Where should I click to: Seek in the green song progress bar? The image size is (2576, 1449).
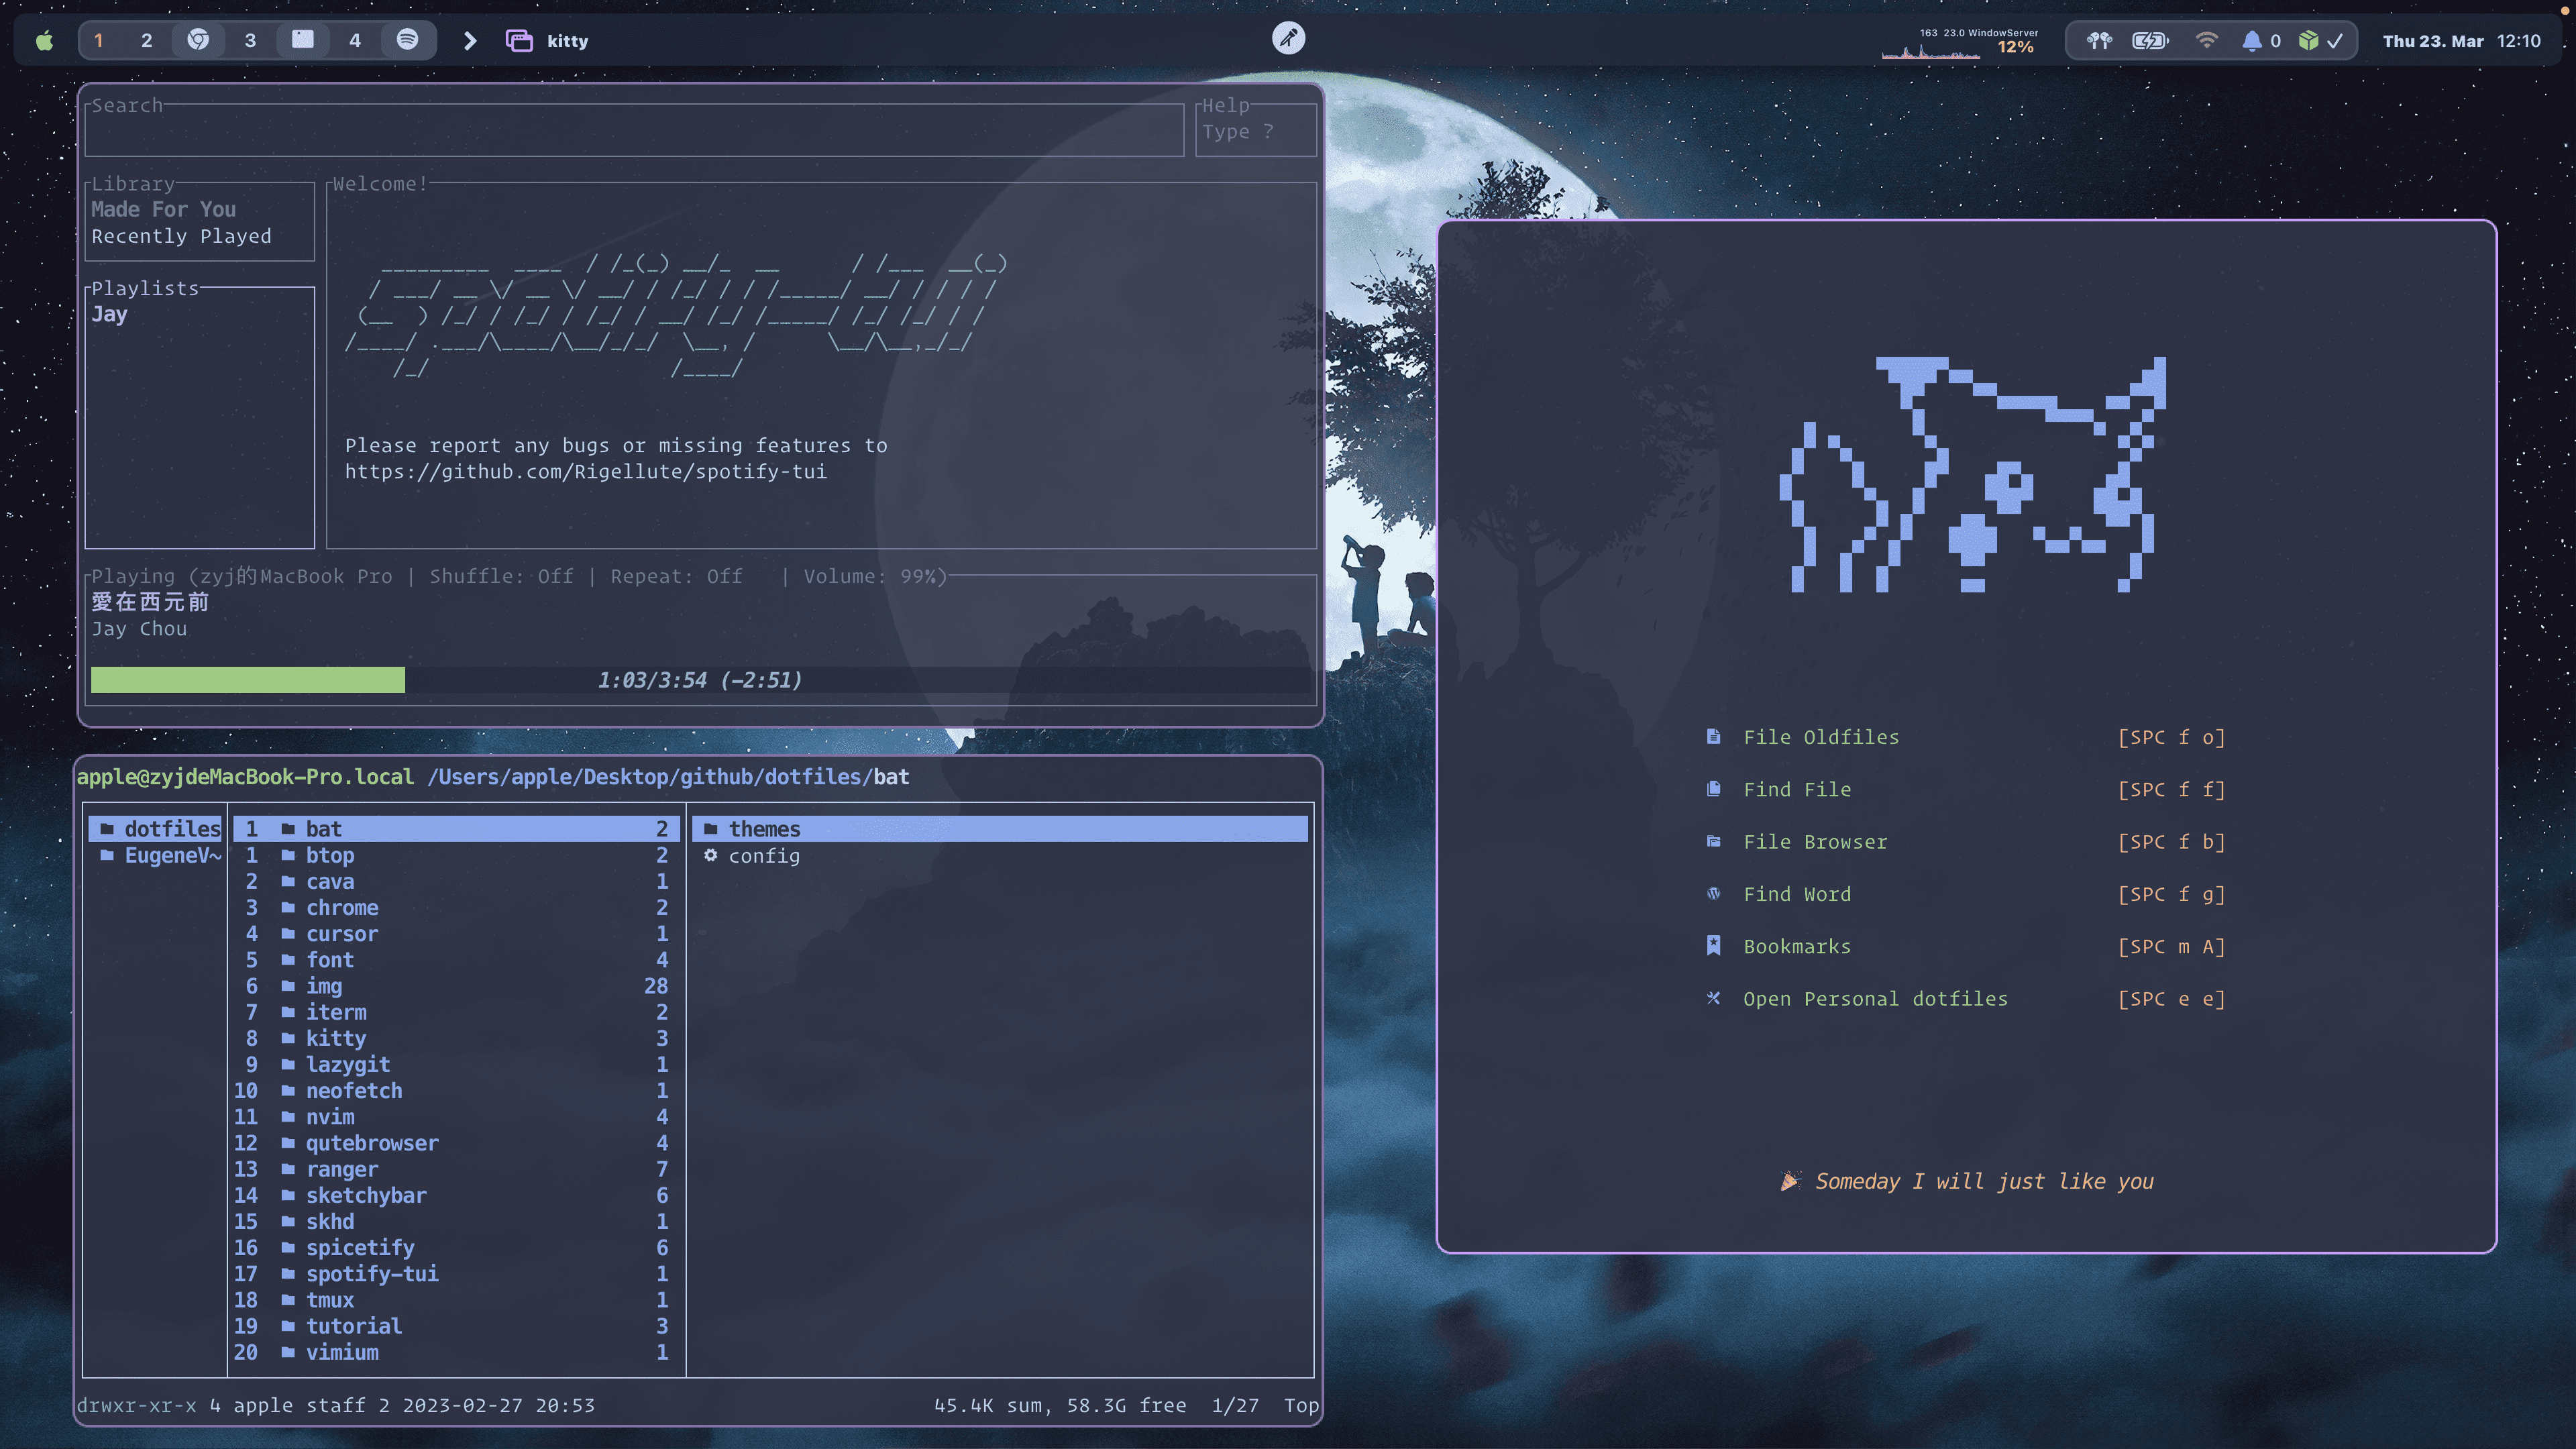[x=248, y=680]
